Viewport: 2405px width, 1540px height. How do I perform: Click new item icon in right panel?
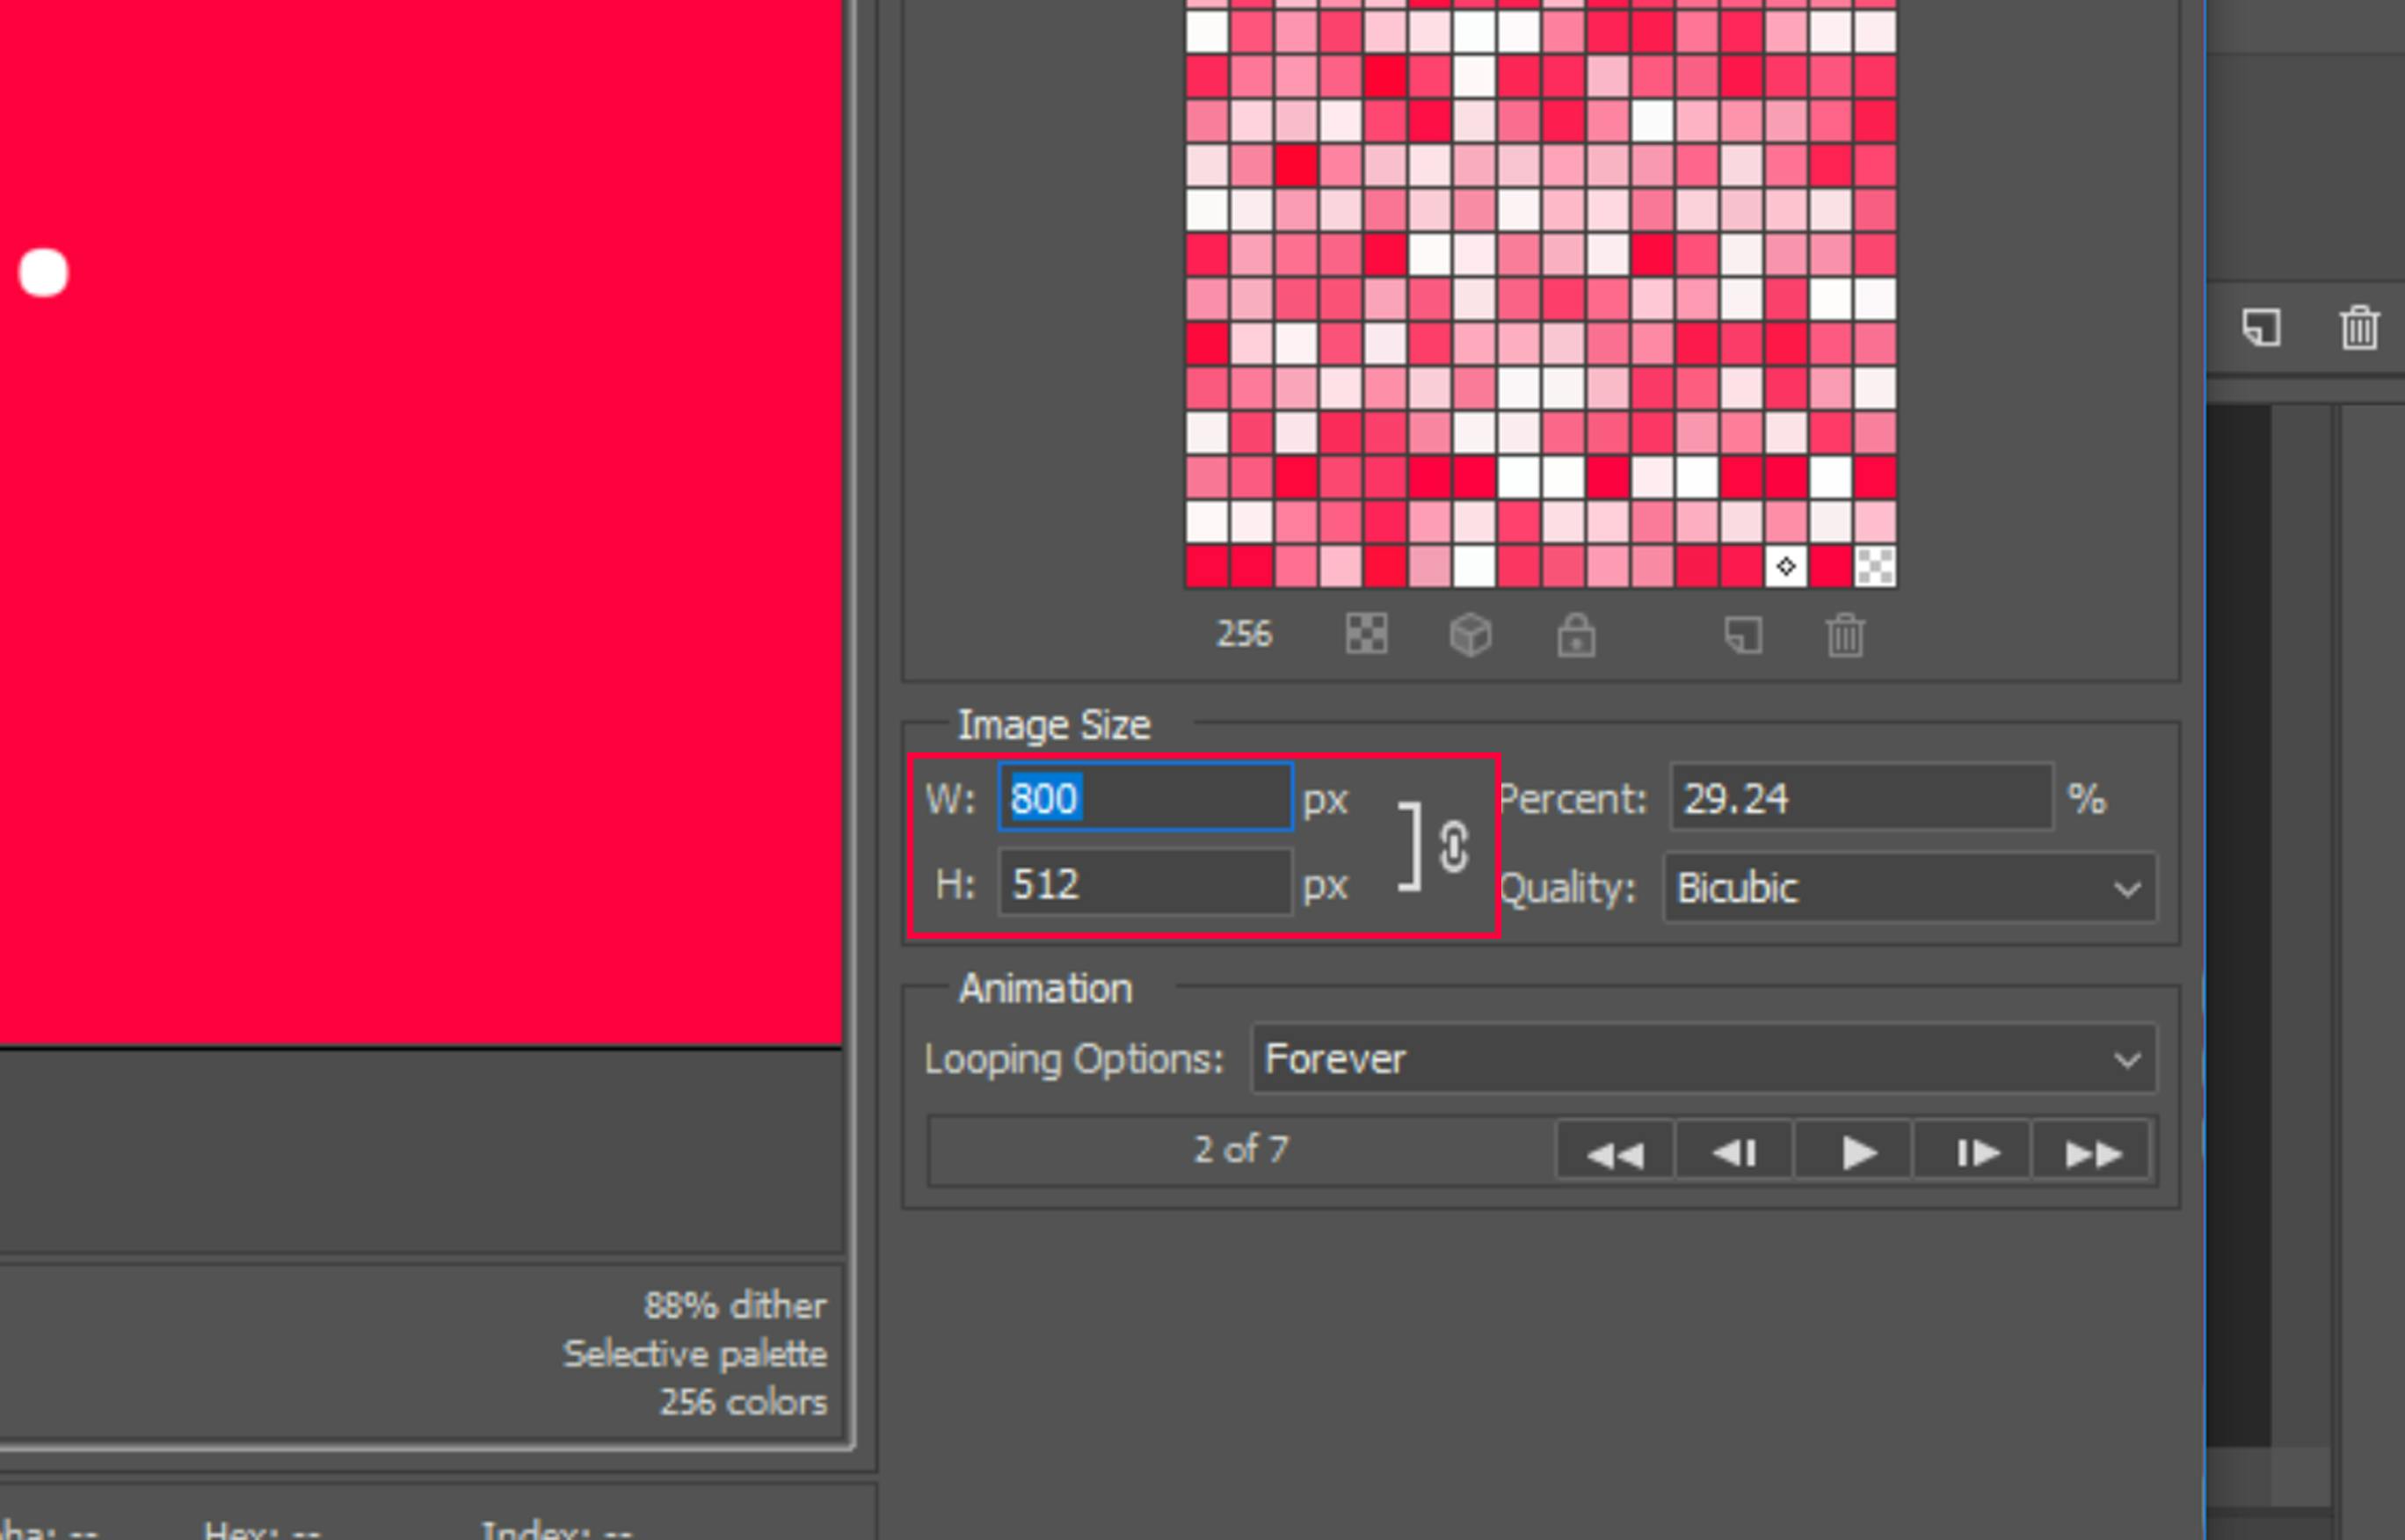click(x=2262, y=327)
